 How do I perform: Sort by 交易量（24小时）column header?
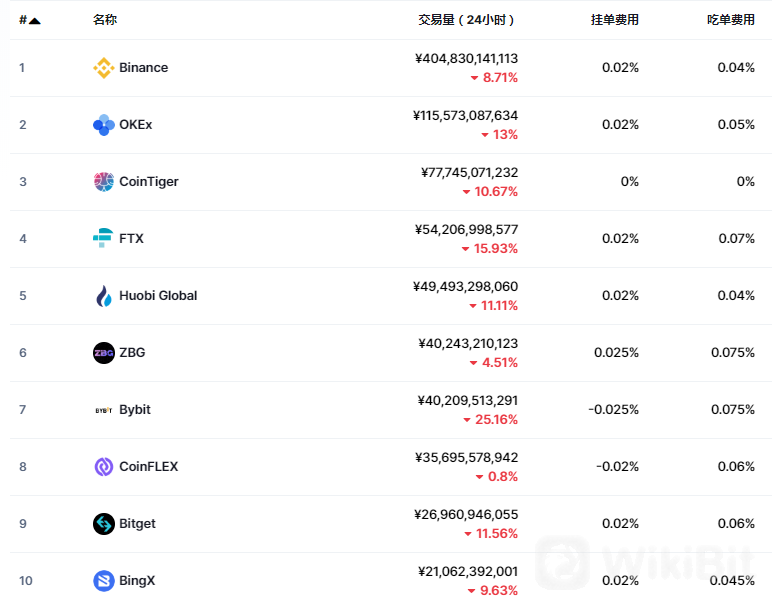point(466,20)
